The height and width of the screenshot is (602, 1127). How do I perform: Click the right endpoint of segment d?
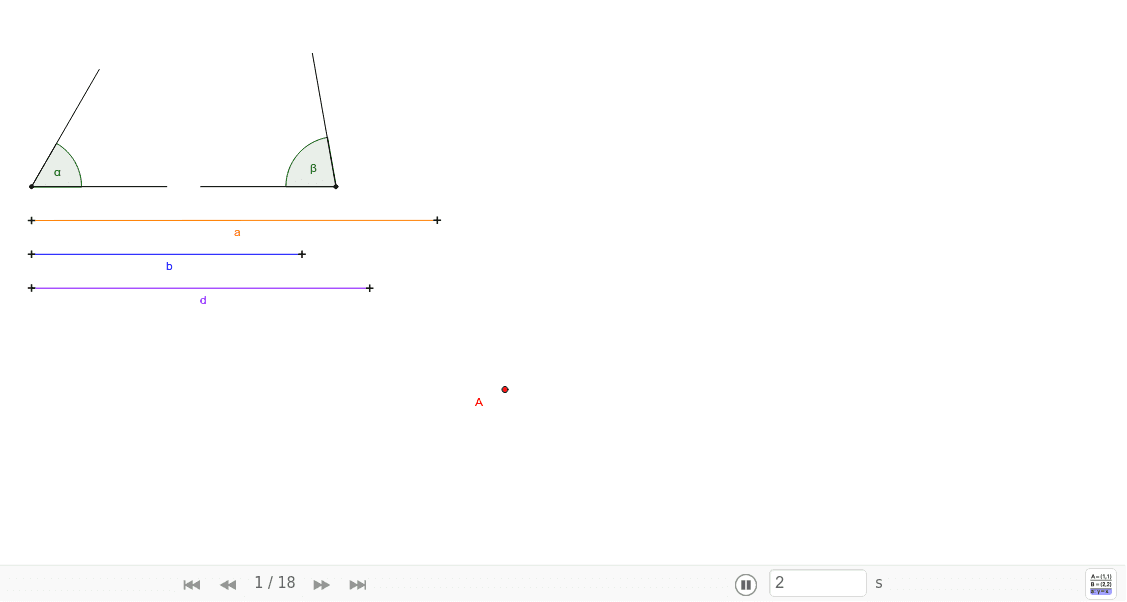coord(369,288)
